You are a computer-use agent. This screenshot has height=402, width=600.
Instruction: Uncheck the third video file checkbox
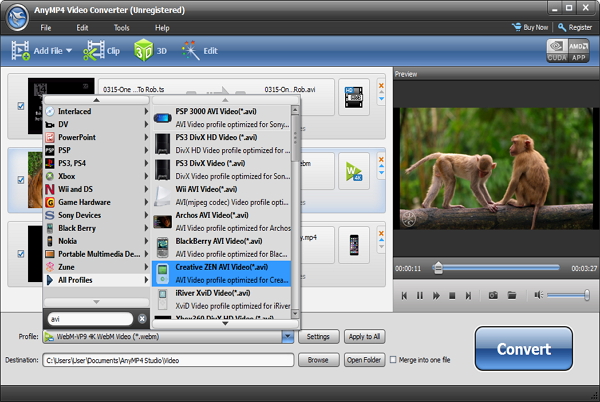pyautogui.click(x=21, y=252)
